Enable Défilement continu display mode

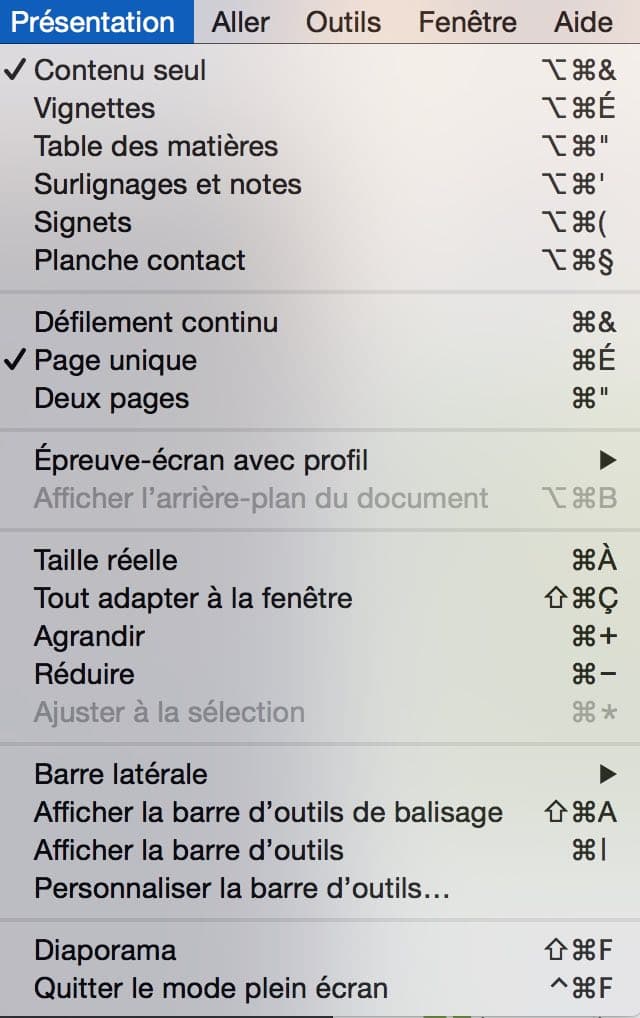tap(320, 322)
